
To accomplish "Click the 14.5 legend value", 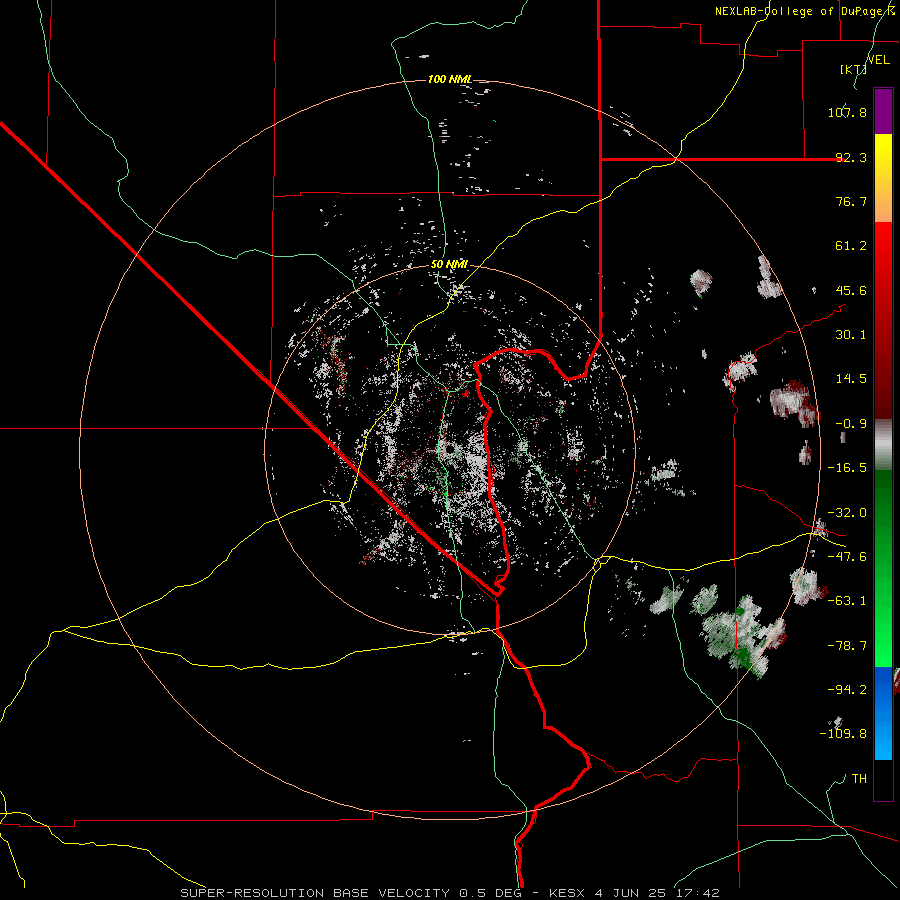I will click(851, 379).
